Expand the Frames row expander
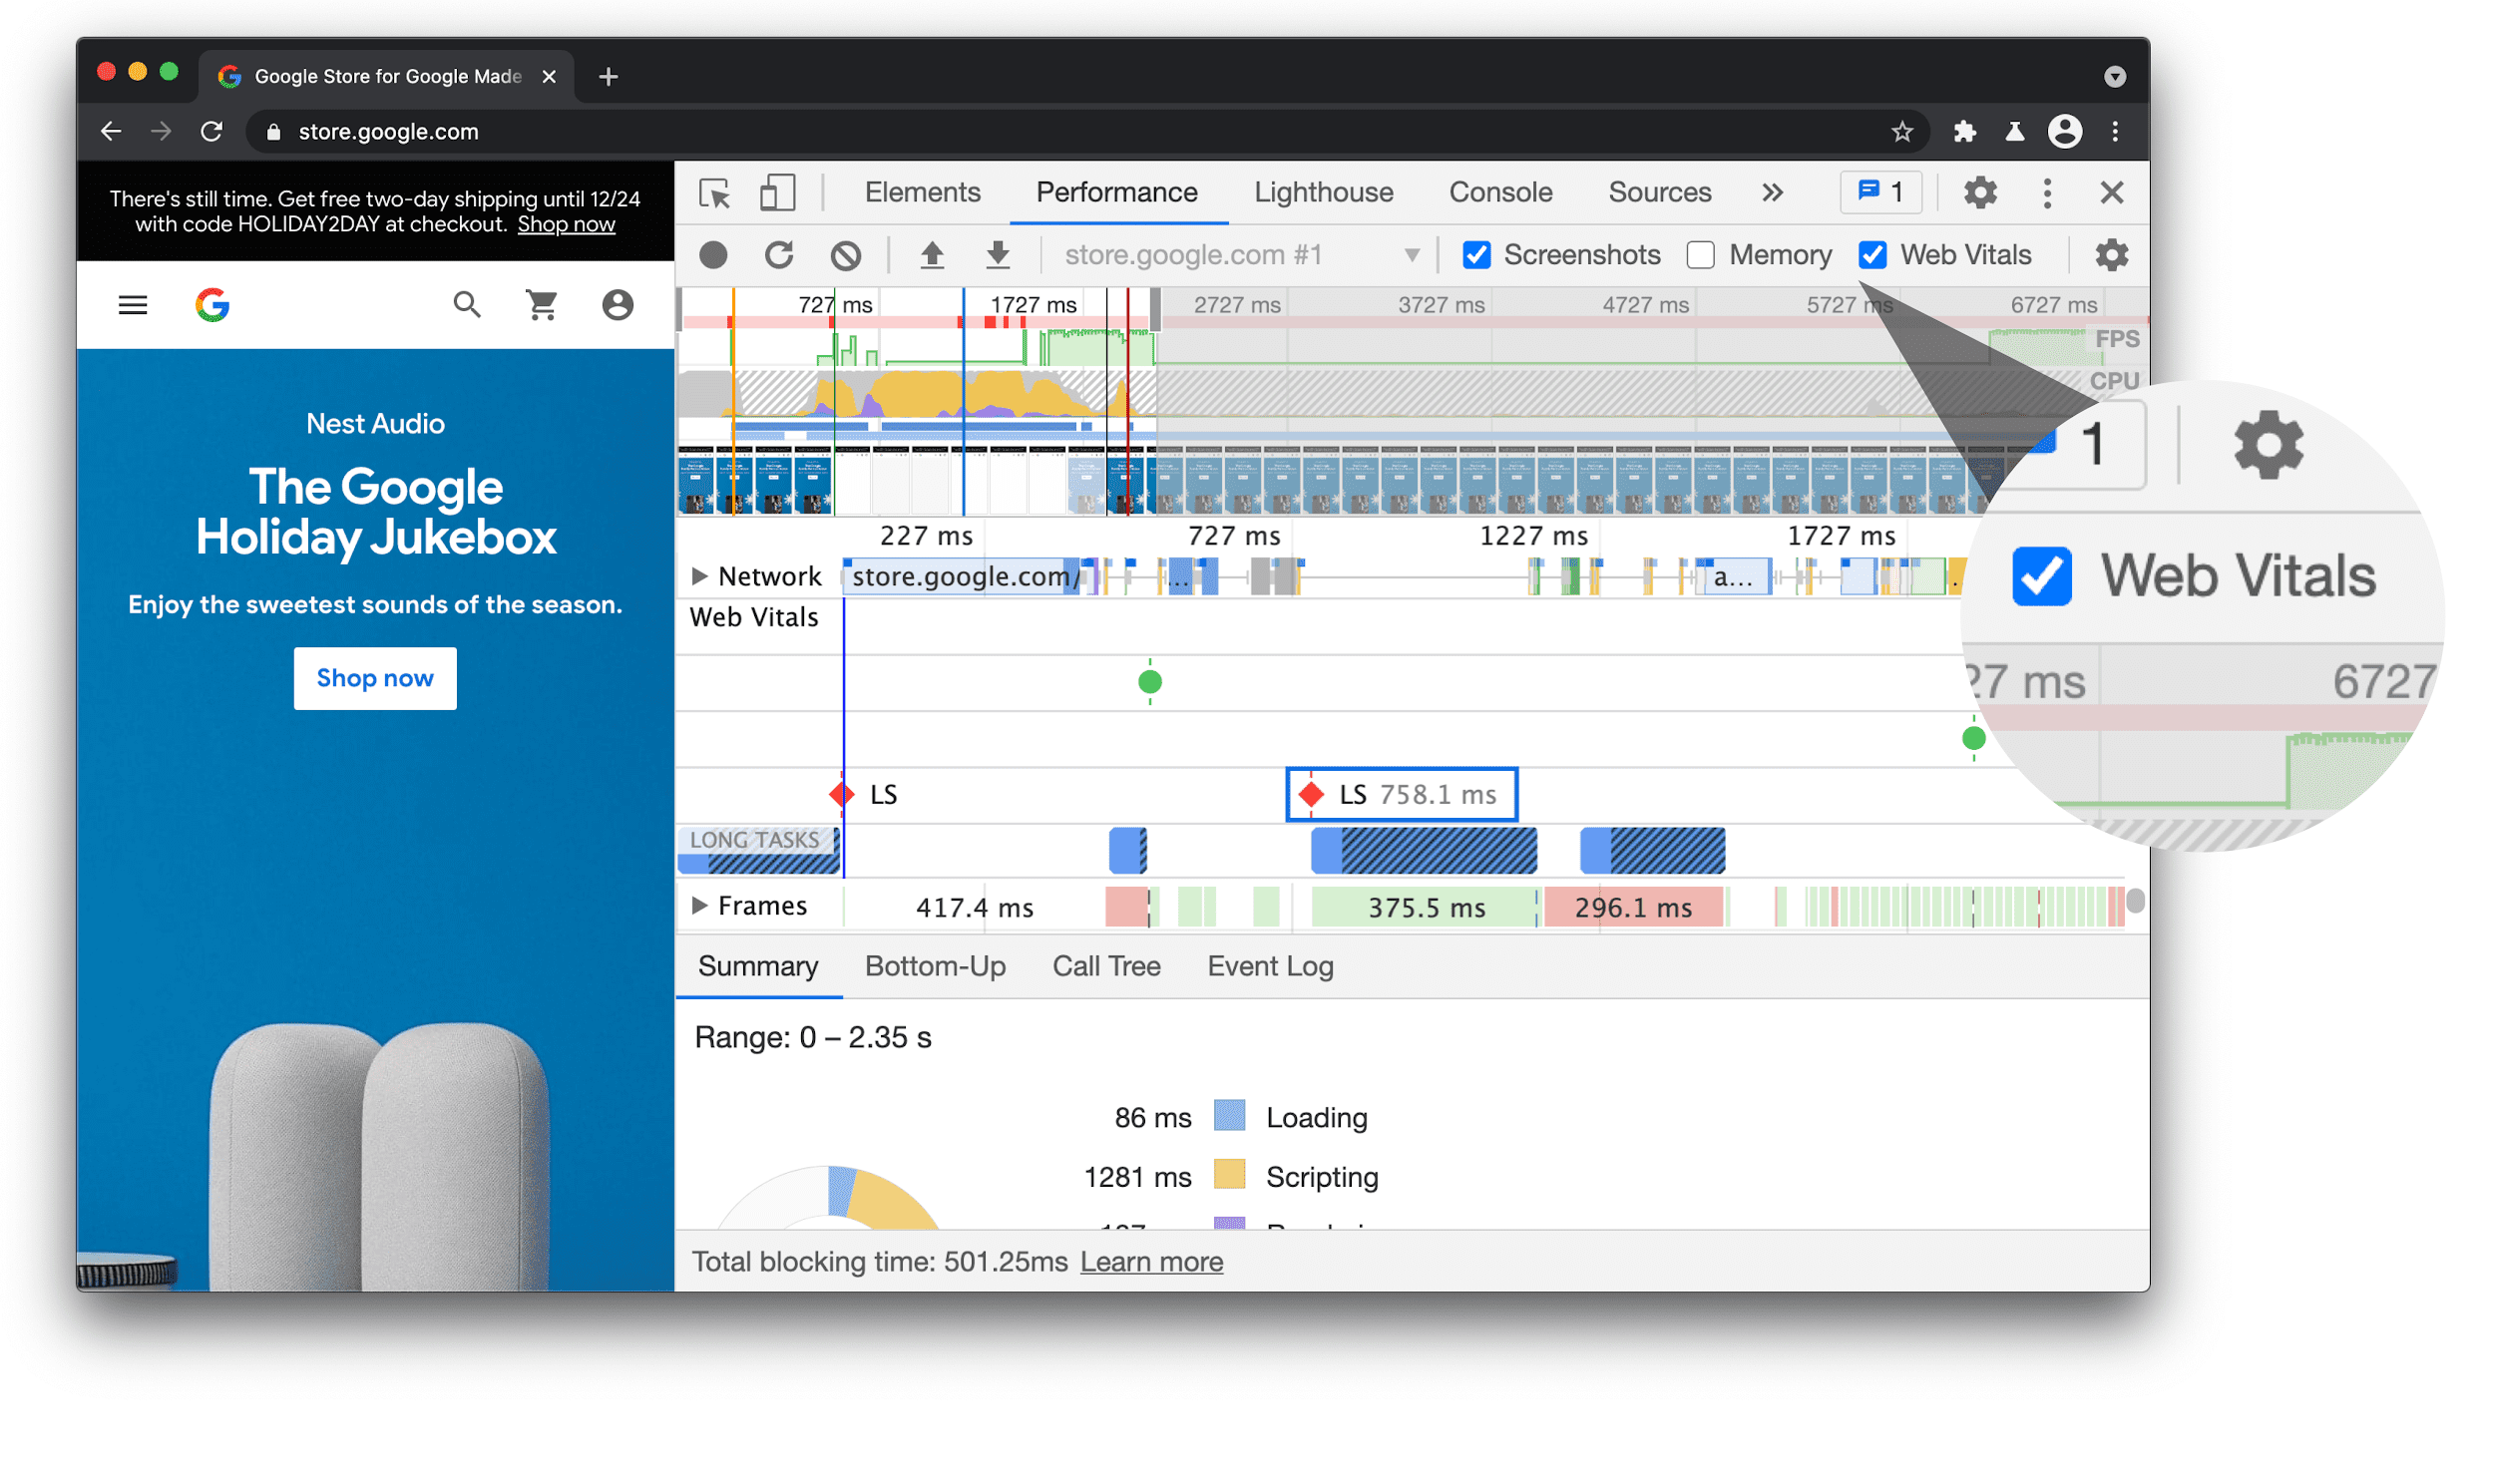Image resolution: width=2494 pixels, height=1484 pixels. coord(696,907)
